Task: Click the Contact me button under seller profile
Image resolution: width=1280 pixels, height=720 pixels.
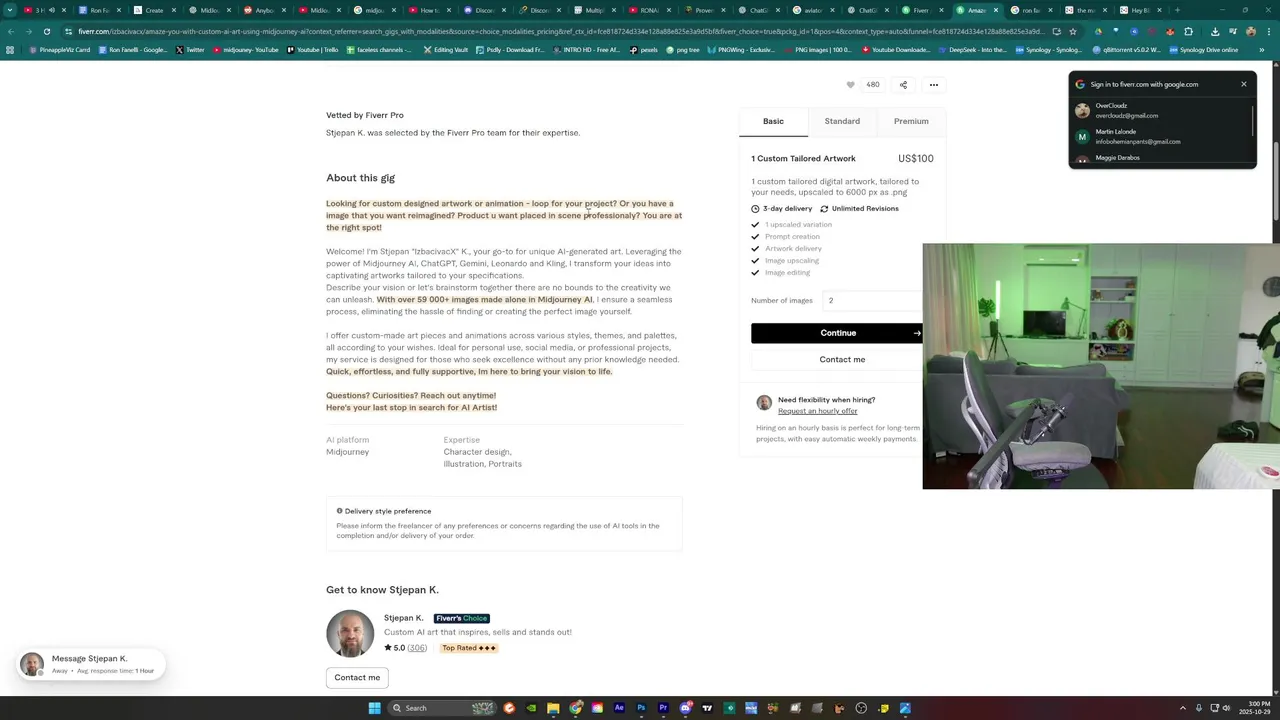Action: click(x=357, y=677)
